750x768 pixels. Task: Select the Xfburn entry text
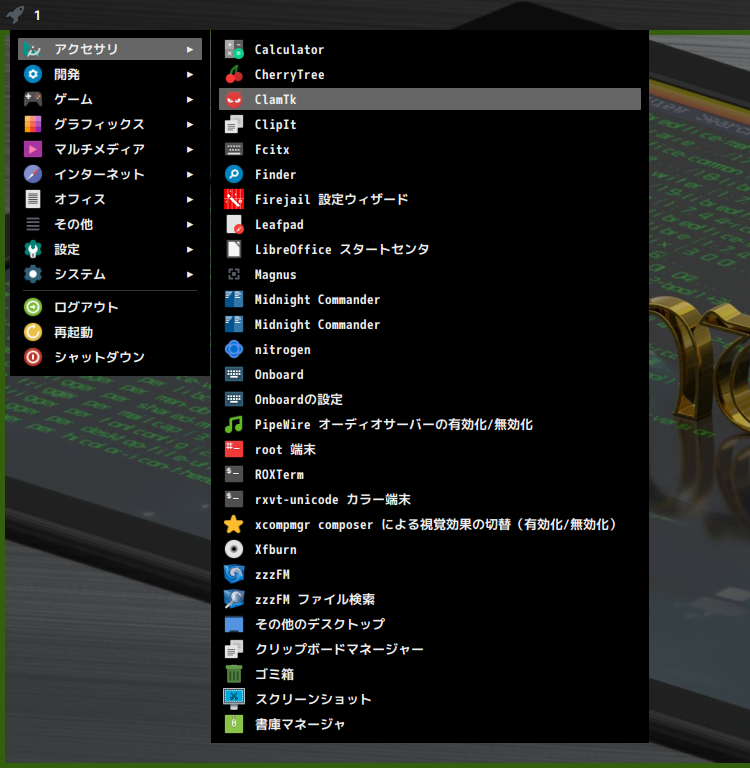[x=275, y=549]
